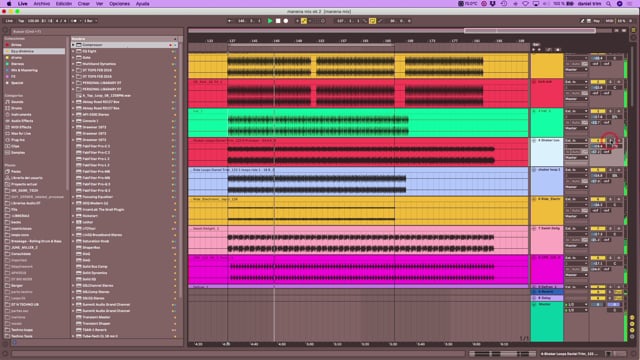Open the Archivo menu
Screen dimensions: 640x360
42,4
